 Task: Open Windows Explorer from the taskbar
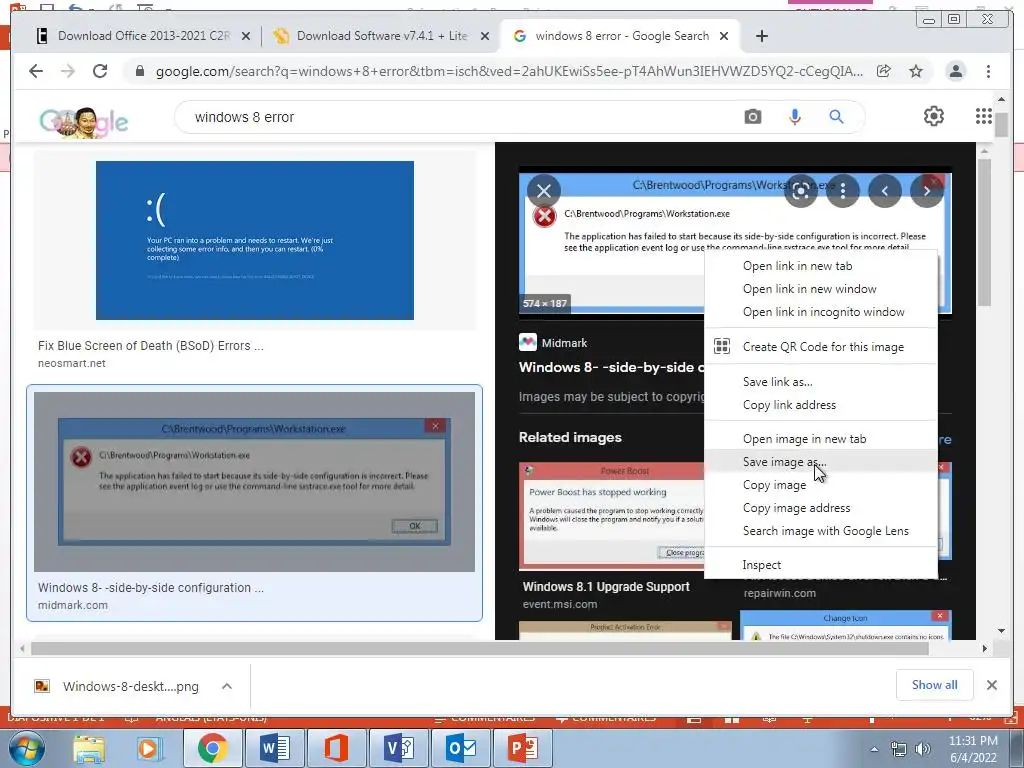[89, 748]
